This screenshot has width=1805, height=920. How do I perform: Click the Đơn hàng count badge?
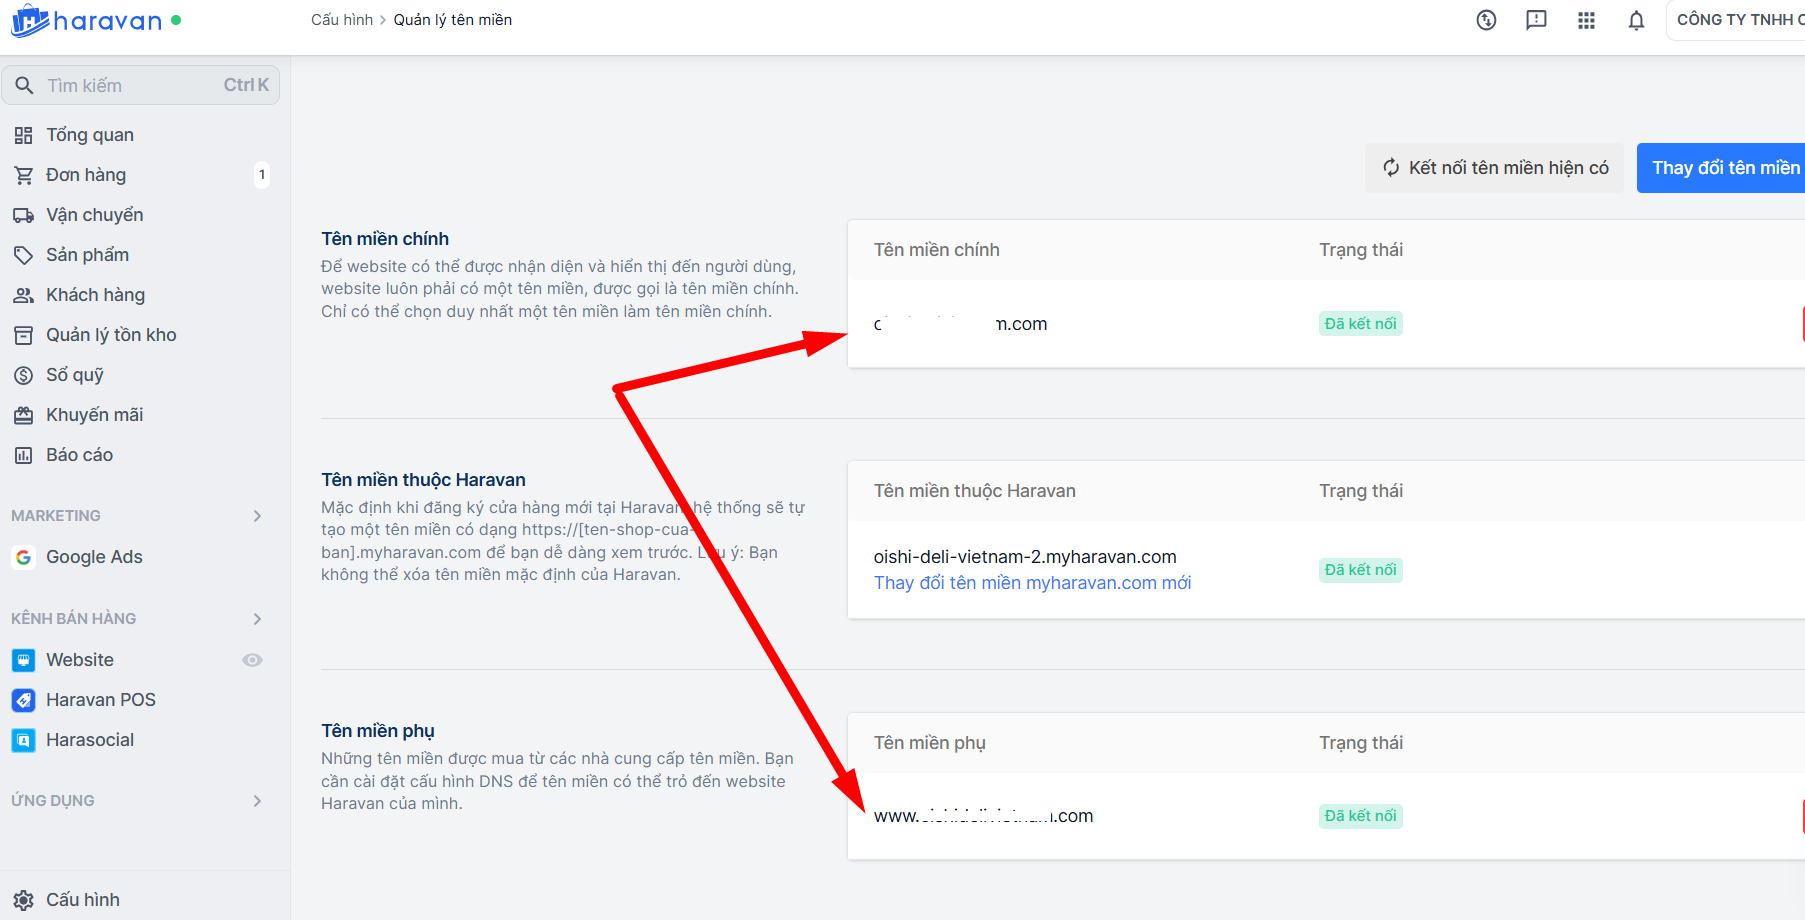tap(262, 175)
